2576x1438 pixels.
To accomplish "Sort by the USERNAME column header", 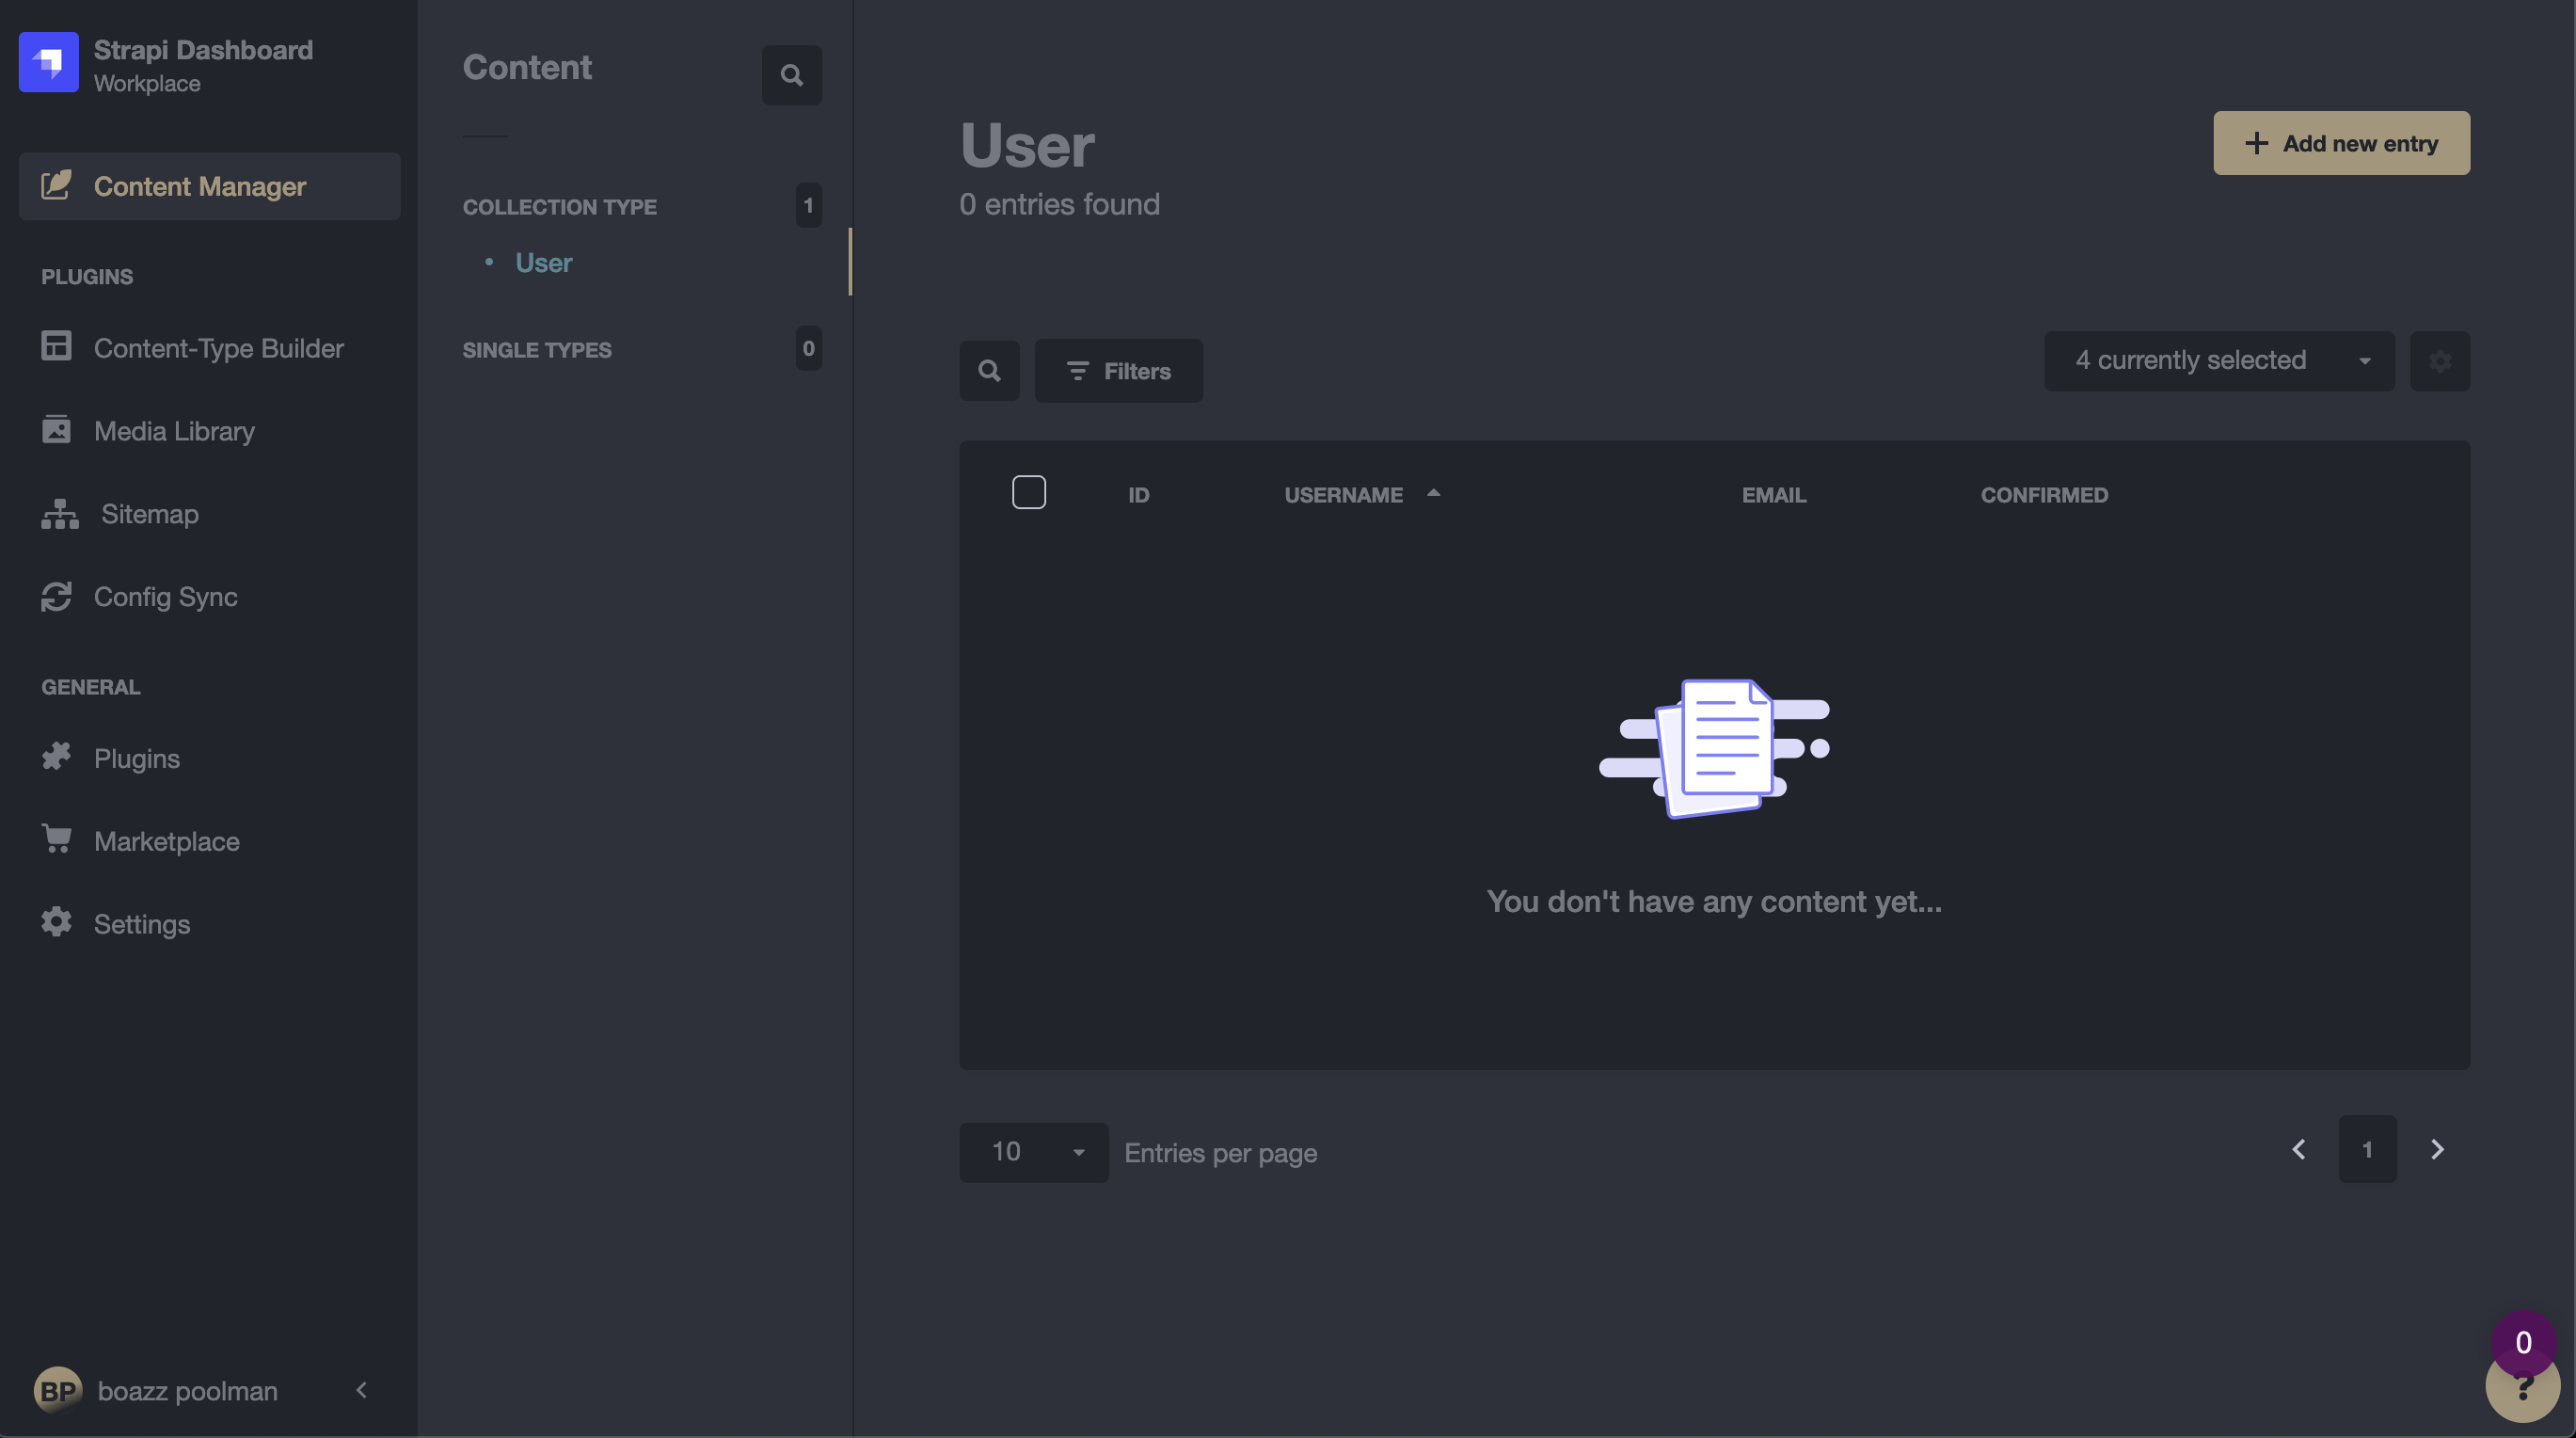I will [x=1343, y=495].
